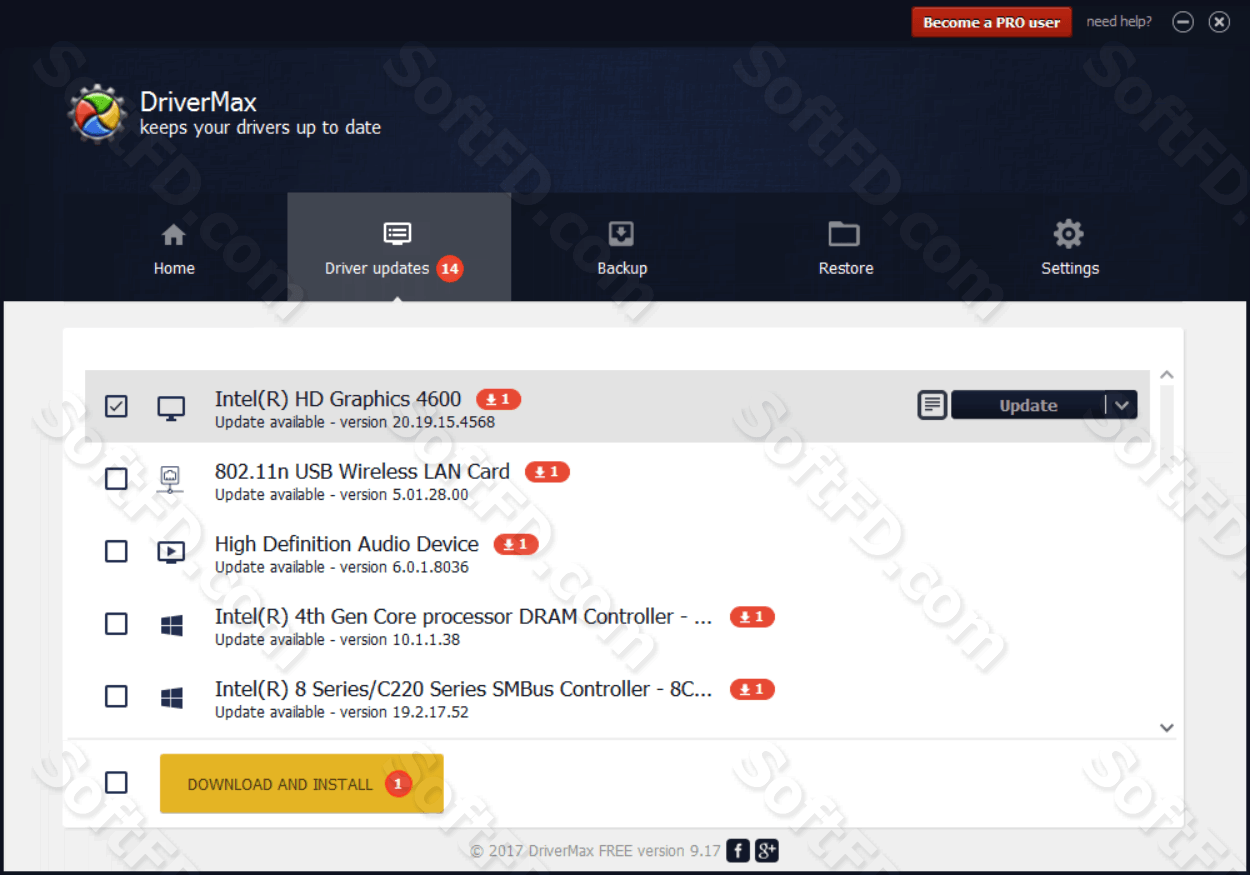Check the 802.11n USB Wireless LAN Card box
Image resolution: width=1250 pixels, height=875 pixels.
pyautogui.click(x=117, y=479)
